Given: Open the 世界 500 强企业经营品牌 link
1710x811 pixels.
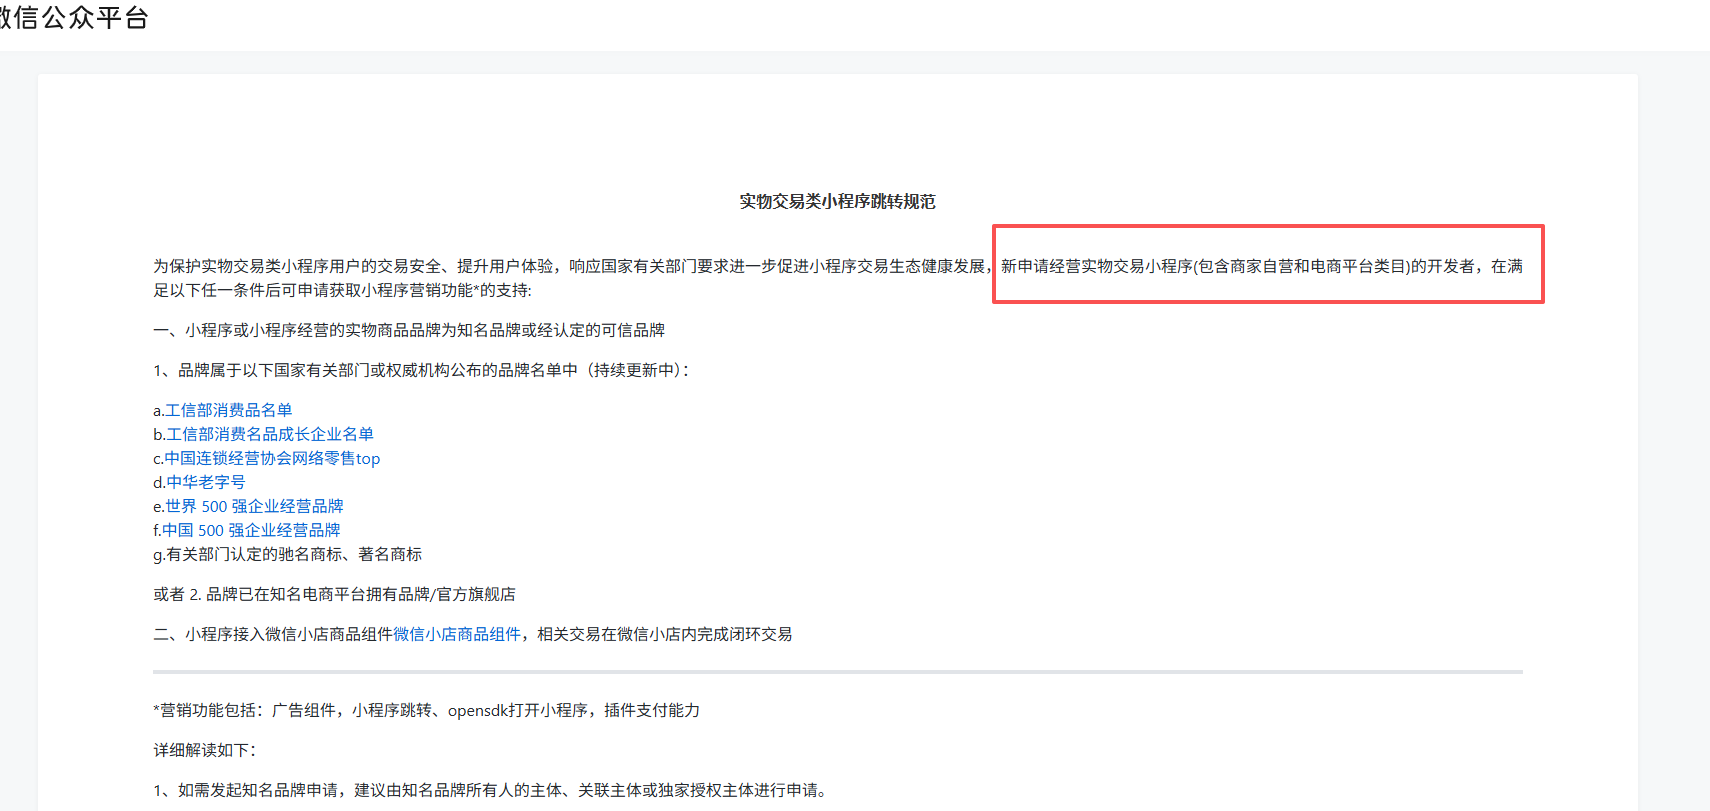Looking at the screenshot, I should (x=255, y=506).
